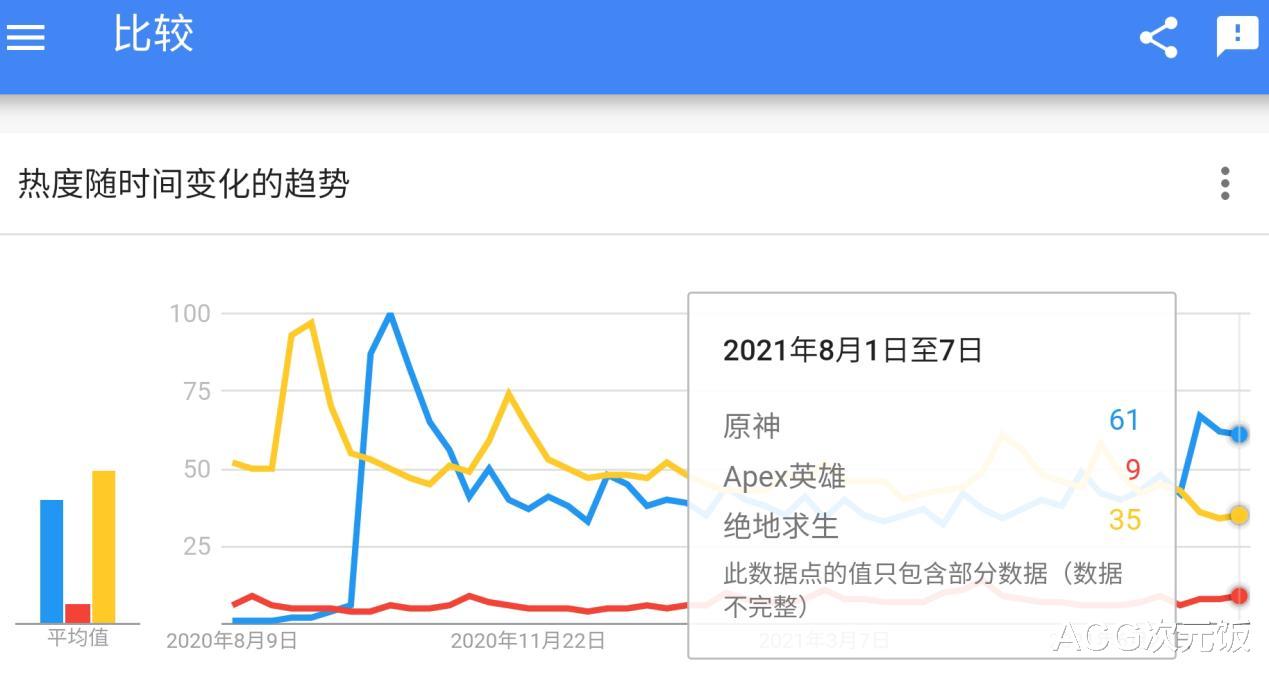This screenshot has height=677, width=1269.
Task: Expand the 平均值 legend section
Action: pos(77,636)
